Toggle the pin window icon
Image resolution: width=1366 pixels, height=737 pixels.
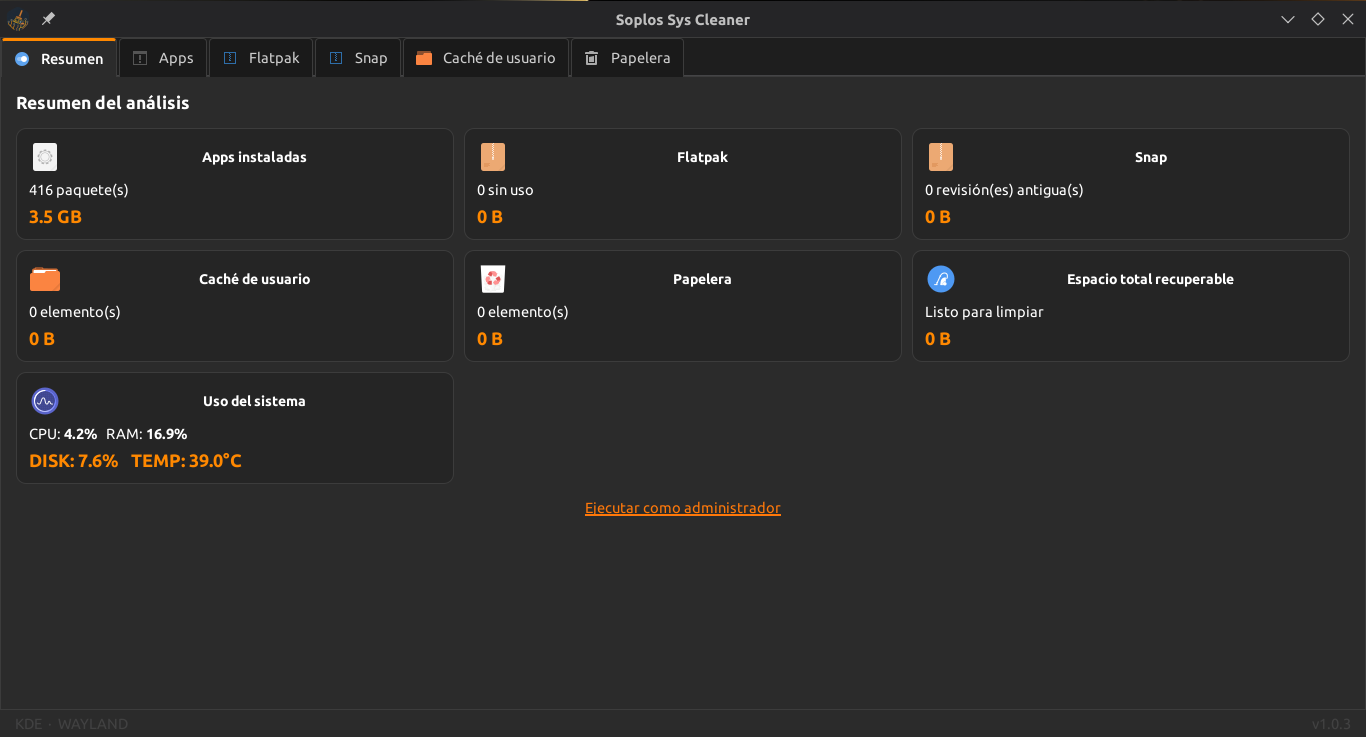click(x=48, y=19)
